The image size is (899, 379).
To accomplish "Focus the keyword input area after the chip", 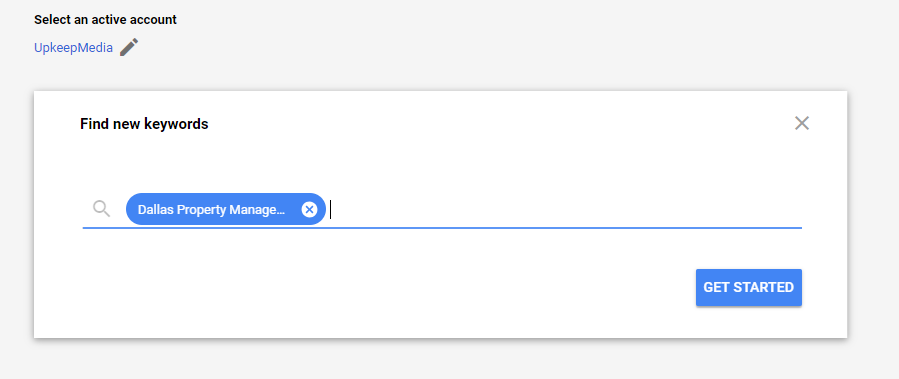I will coord(565,209).
